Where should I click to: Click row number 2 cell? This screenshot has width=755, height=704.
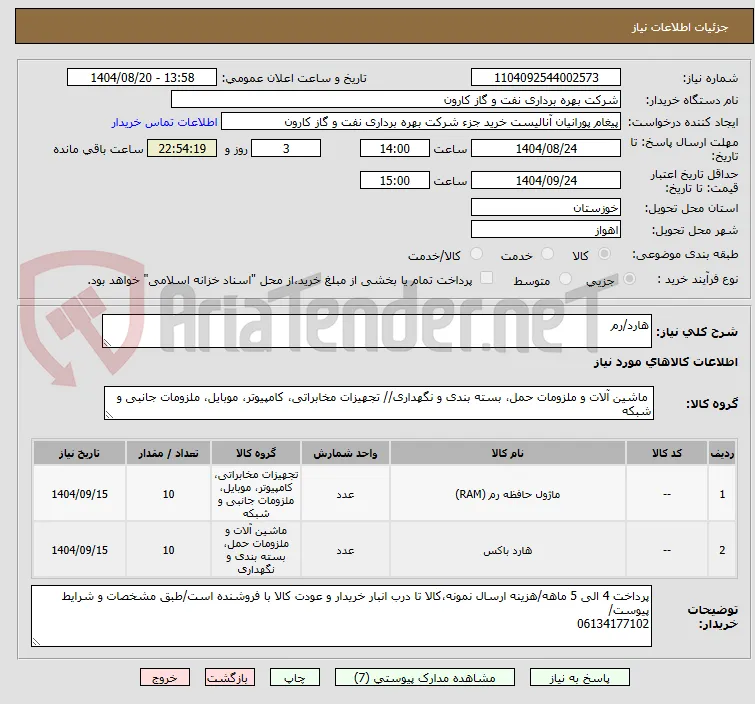[x=722, y=550]
